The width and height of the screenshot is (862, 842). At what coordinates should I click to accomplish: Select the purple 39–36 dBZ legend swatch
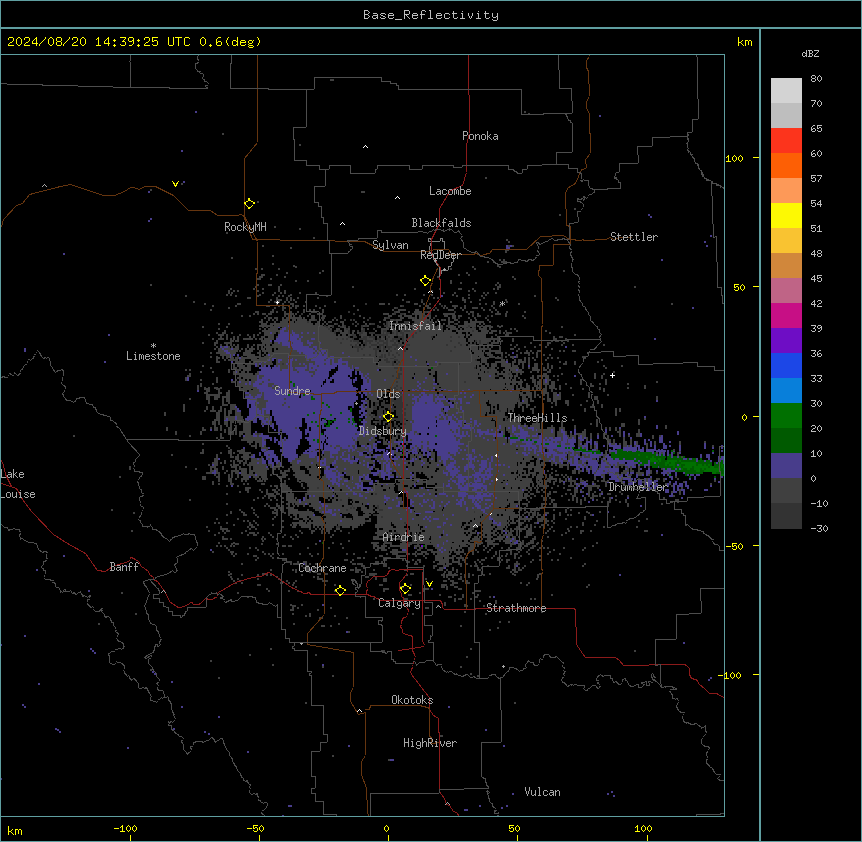[786, 341]
